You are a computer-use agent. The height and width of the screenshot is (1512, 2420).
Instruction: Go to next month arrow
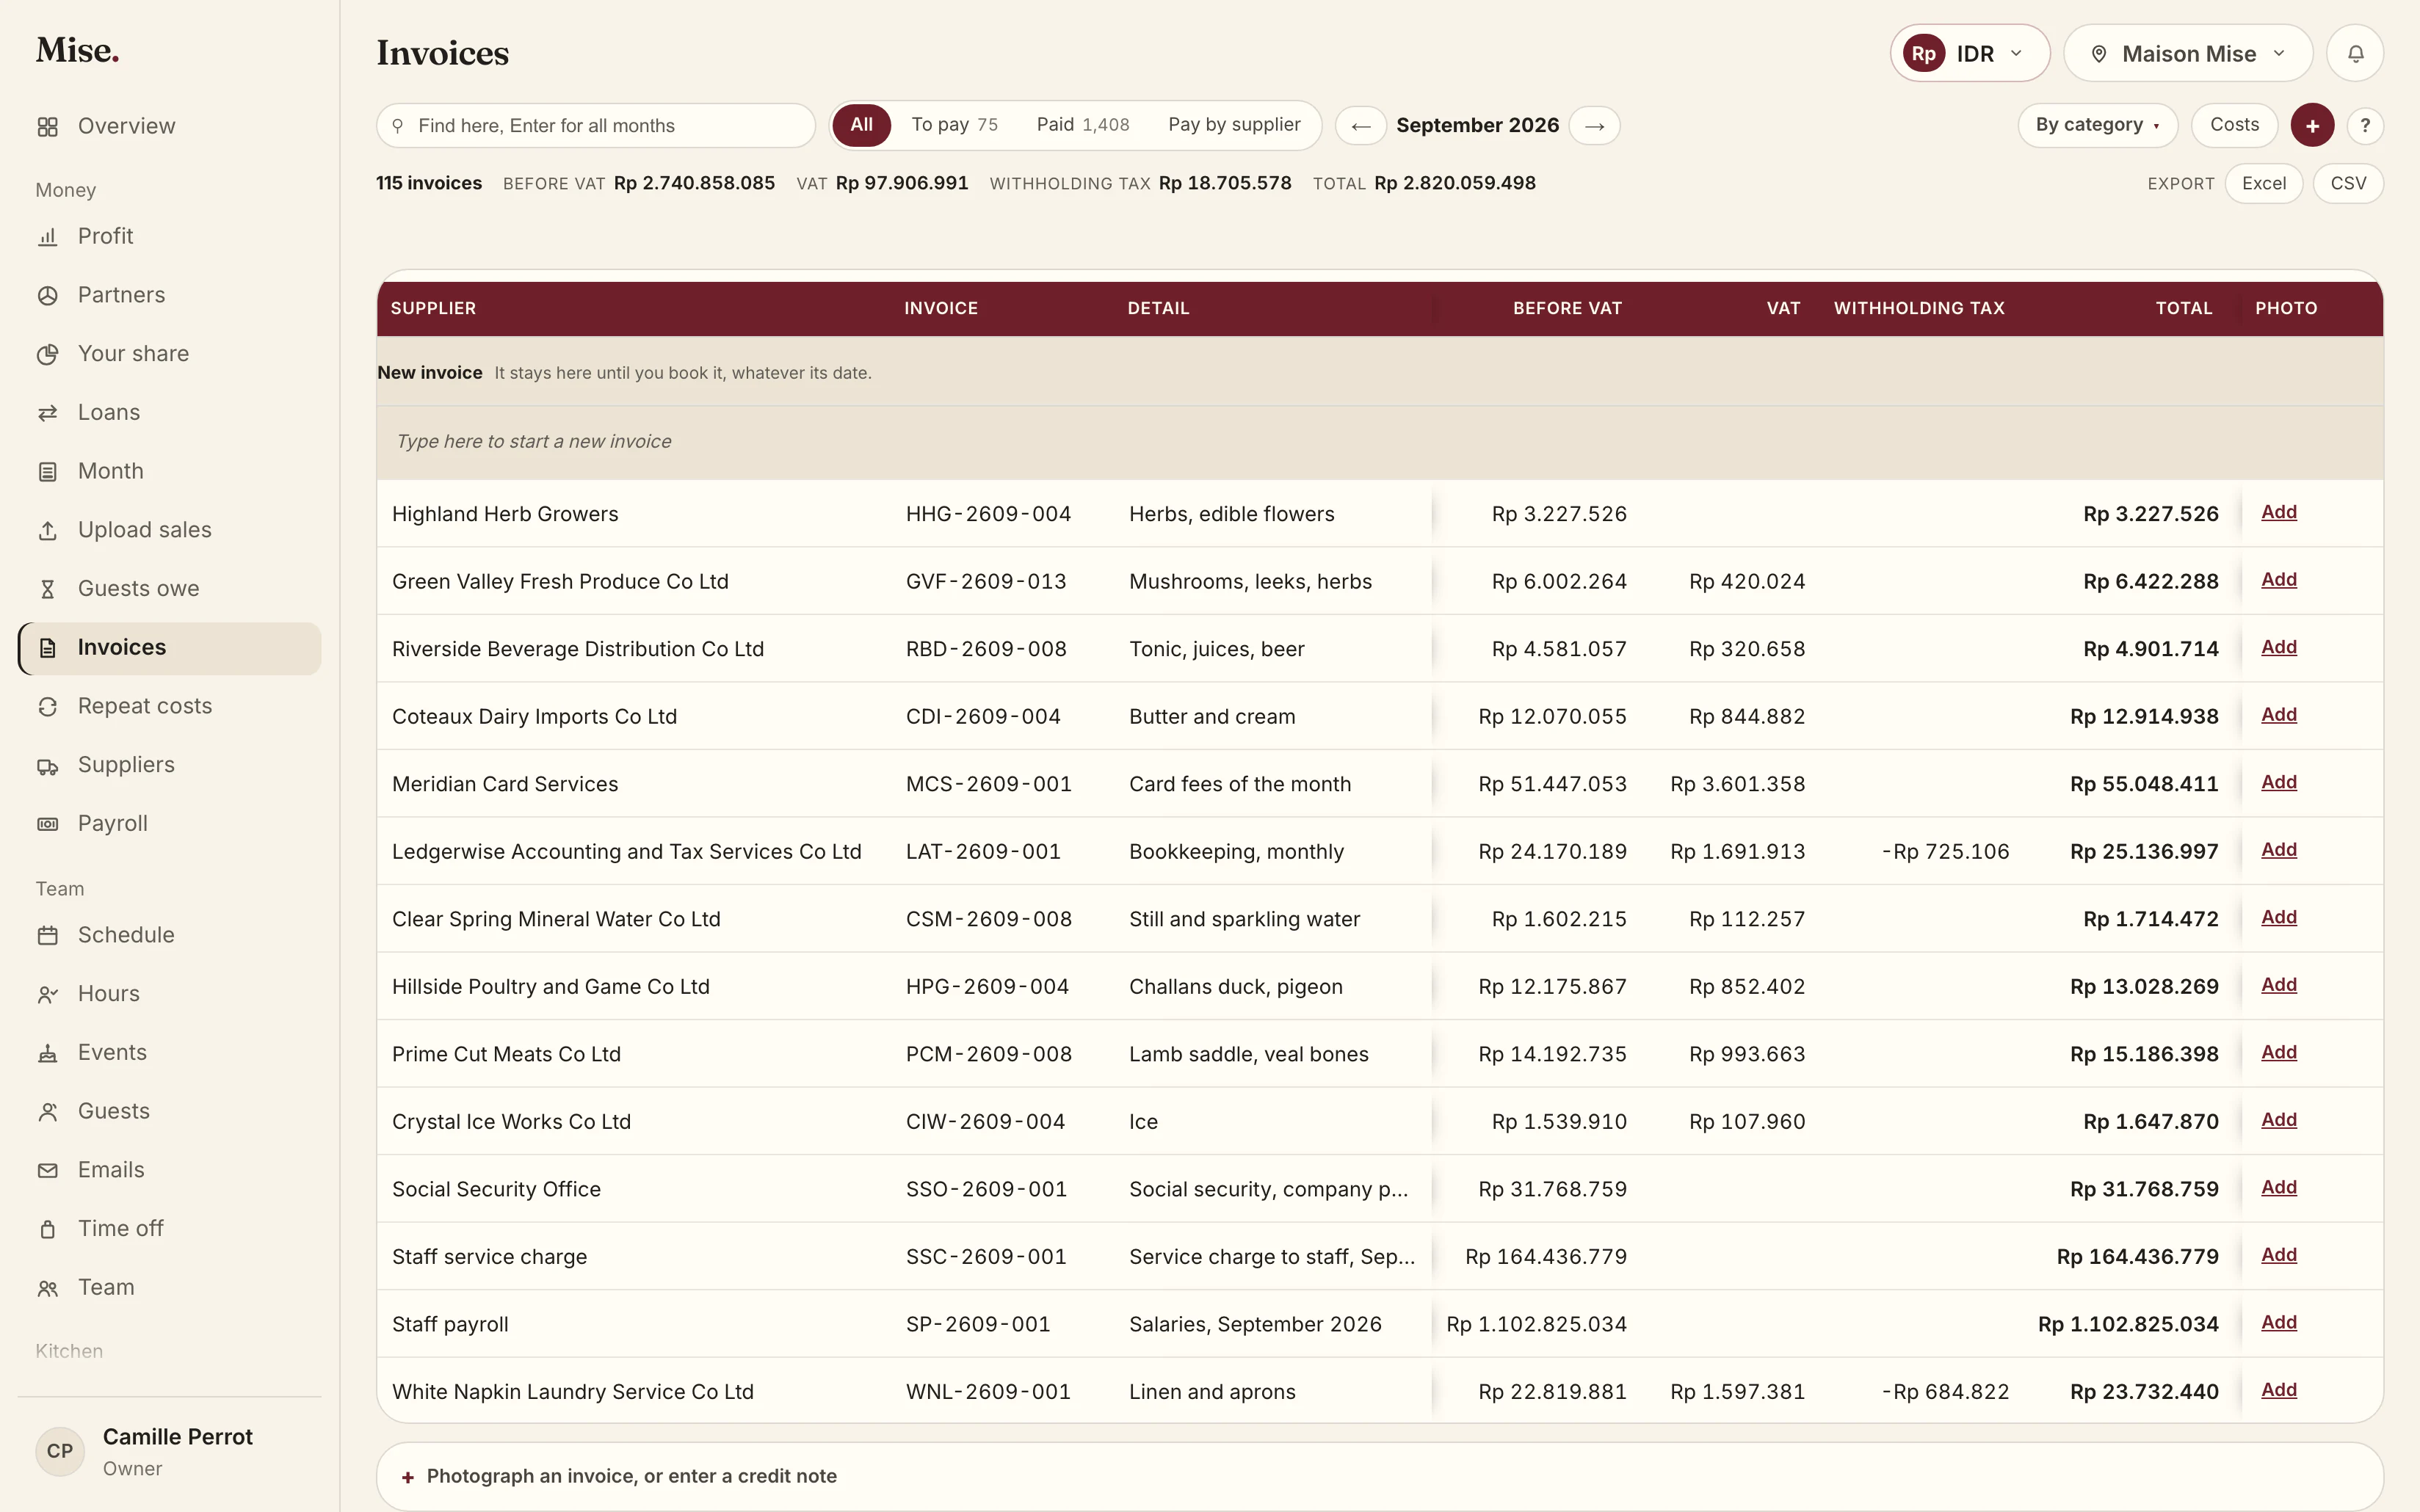click(1595, 126)
